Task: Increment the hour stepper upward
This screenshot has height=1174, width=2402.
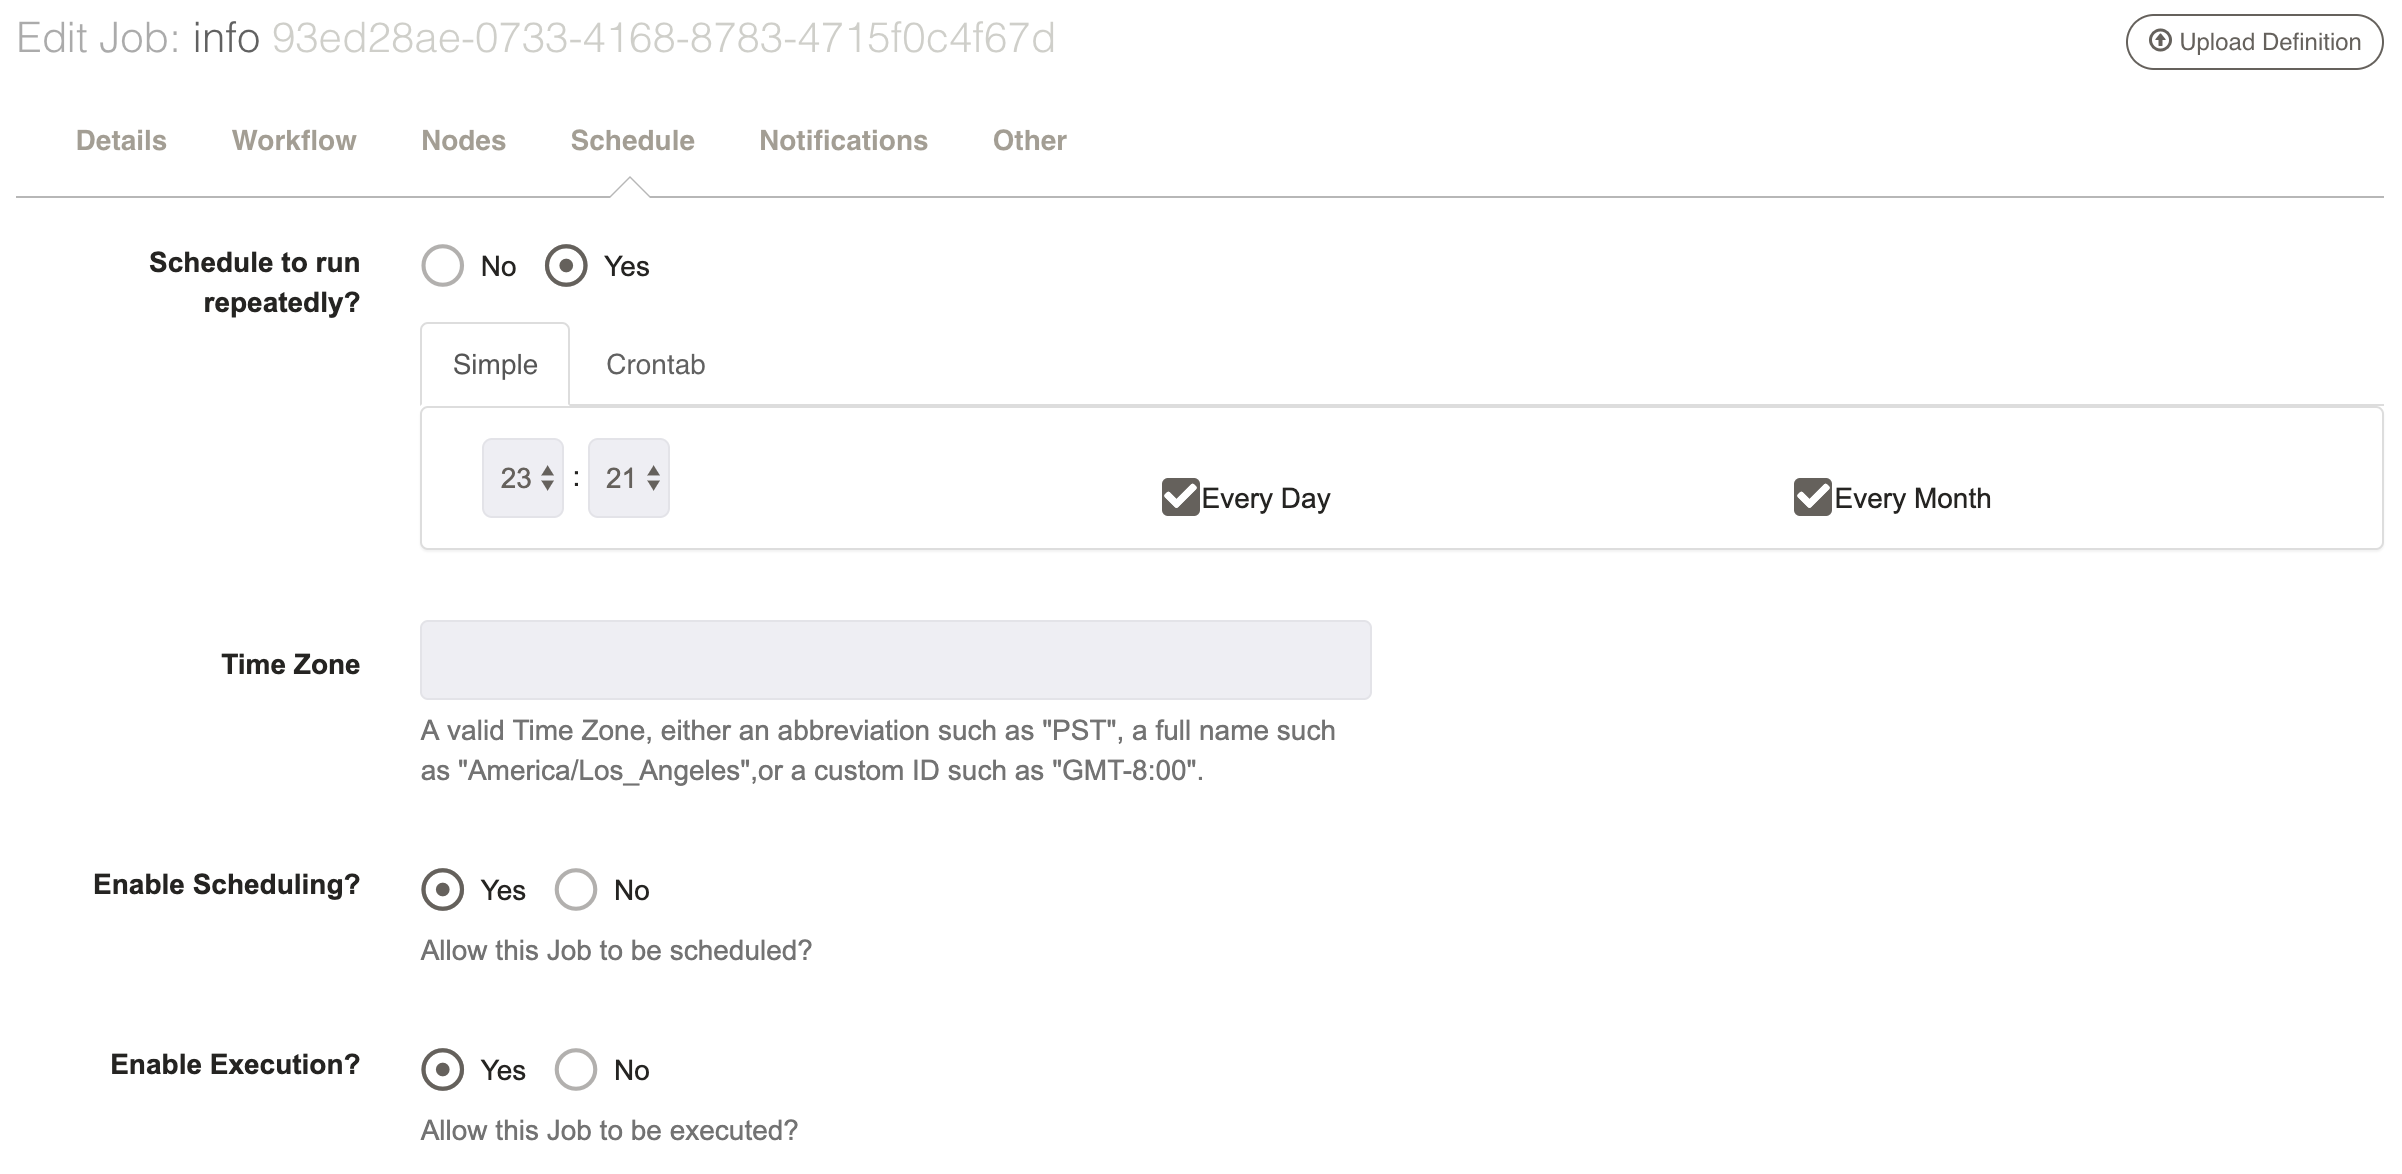Action: pyautogui.click(x=547, y=469)
